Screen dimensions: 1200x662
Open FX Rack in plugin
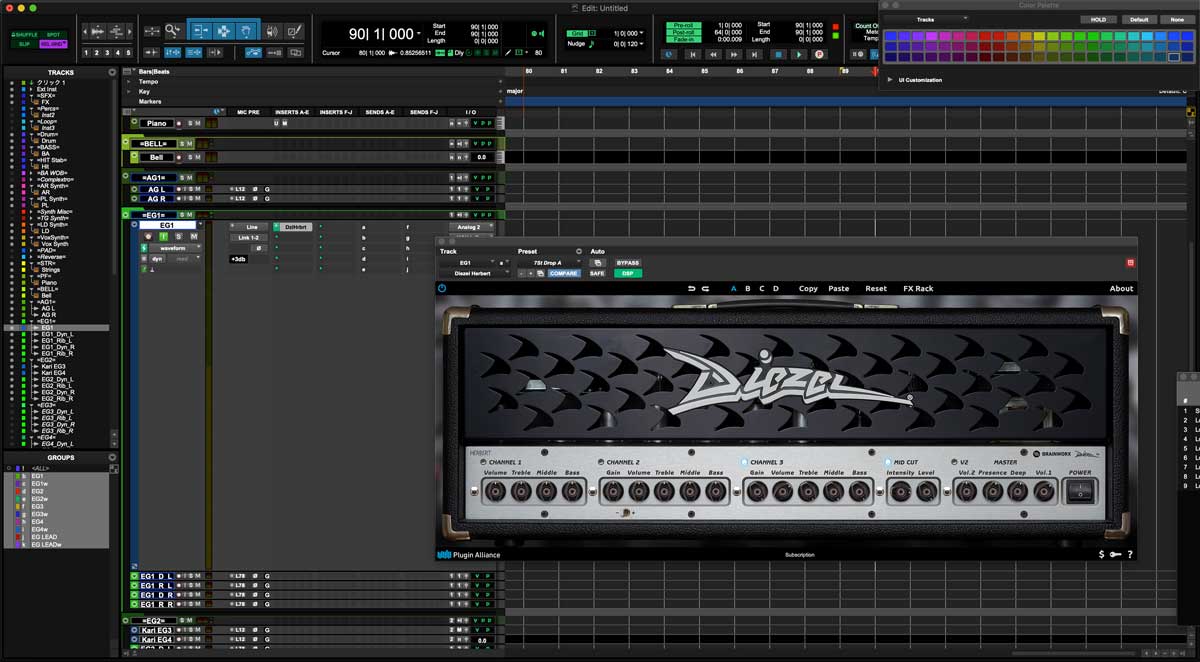[918, 288]
